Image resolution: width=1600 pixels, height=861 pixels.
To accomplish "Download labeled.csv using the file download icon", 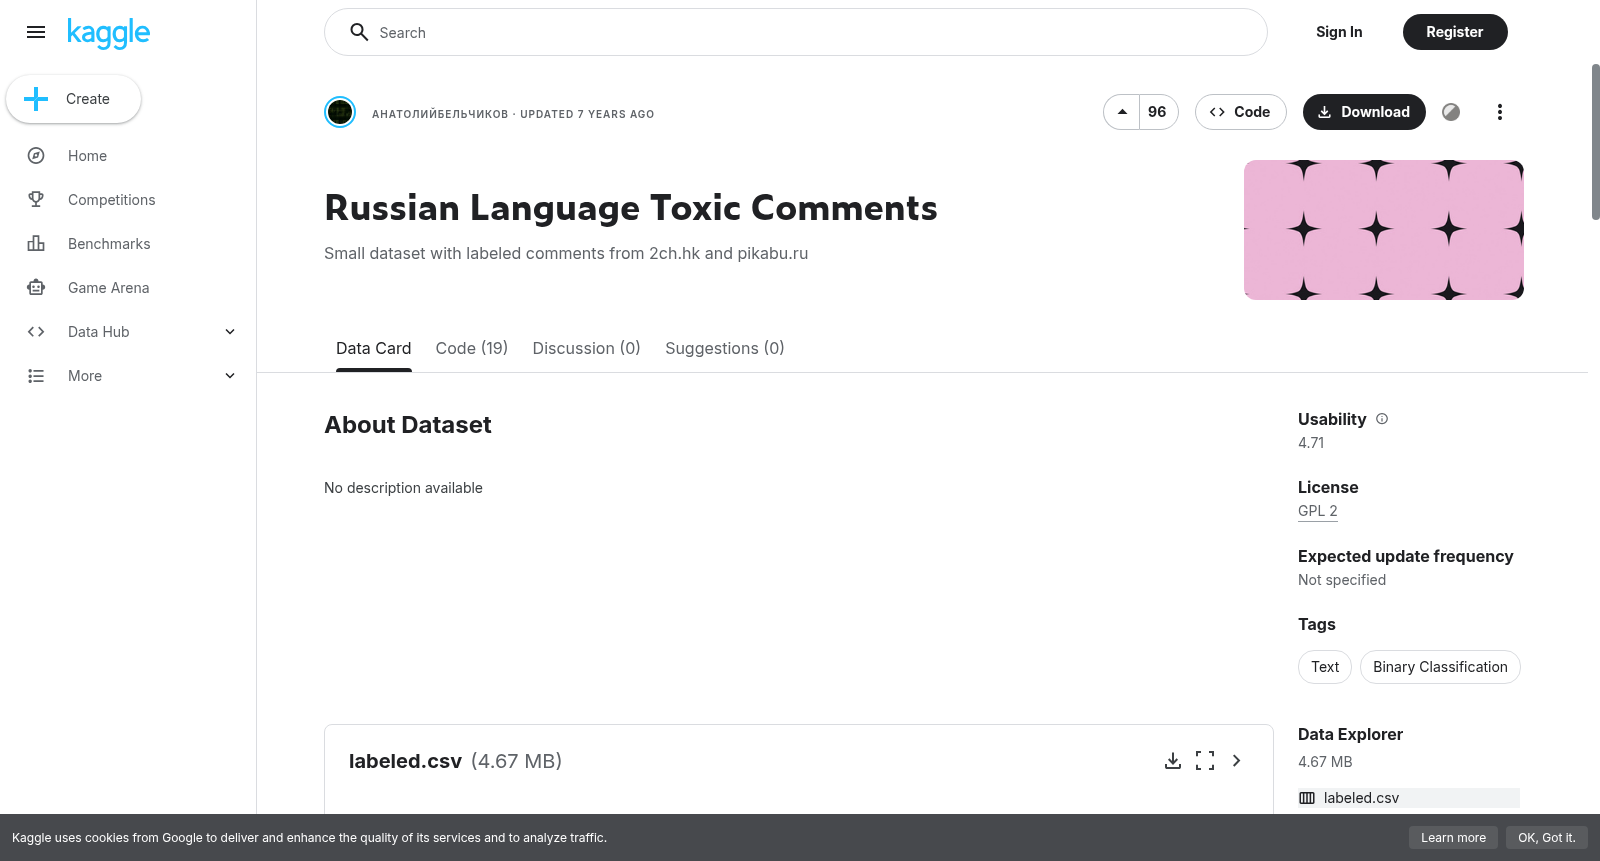I will pos(1173,761).
